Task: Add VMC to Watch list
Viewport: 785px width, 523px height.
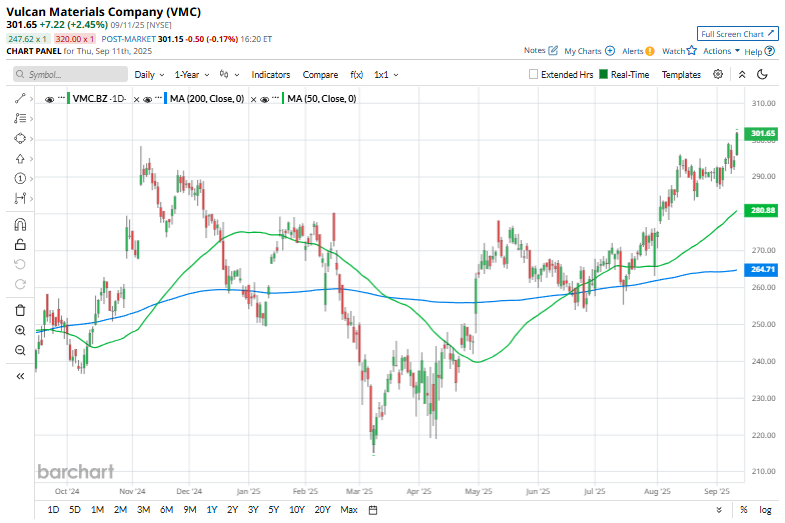Action: [679, 51]
